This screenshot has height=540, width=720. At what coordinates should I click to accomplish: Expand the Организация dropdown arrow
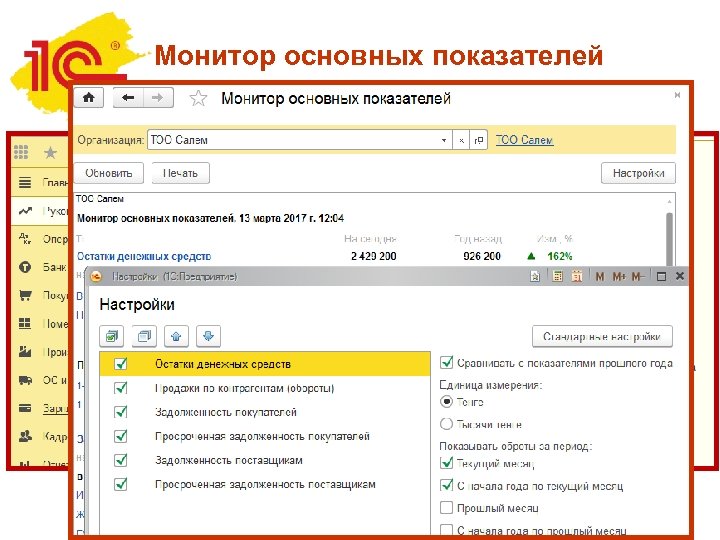pyautogui.click(x=444, y=140)
